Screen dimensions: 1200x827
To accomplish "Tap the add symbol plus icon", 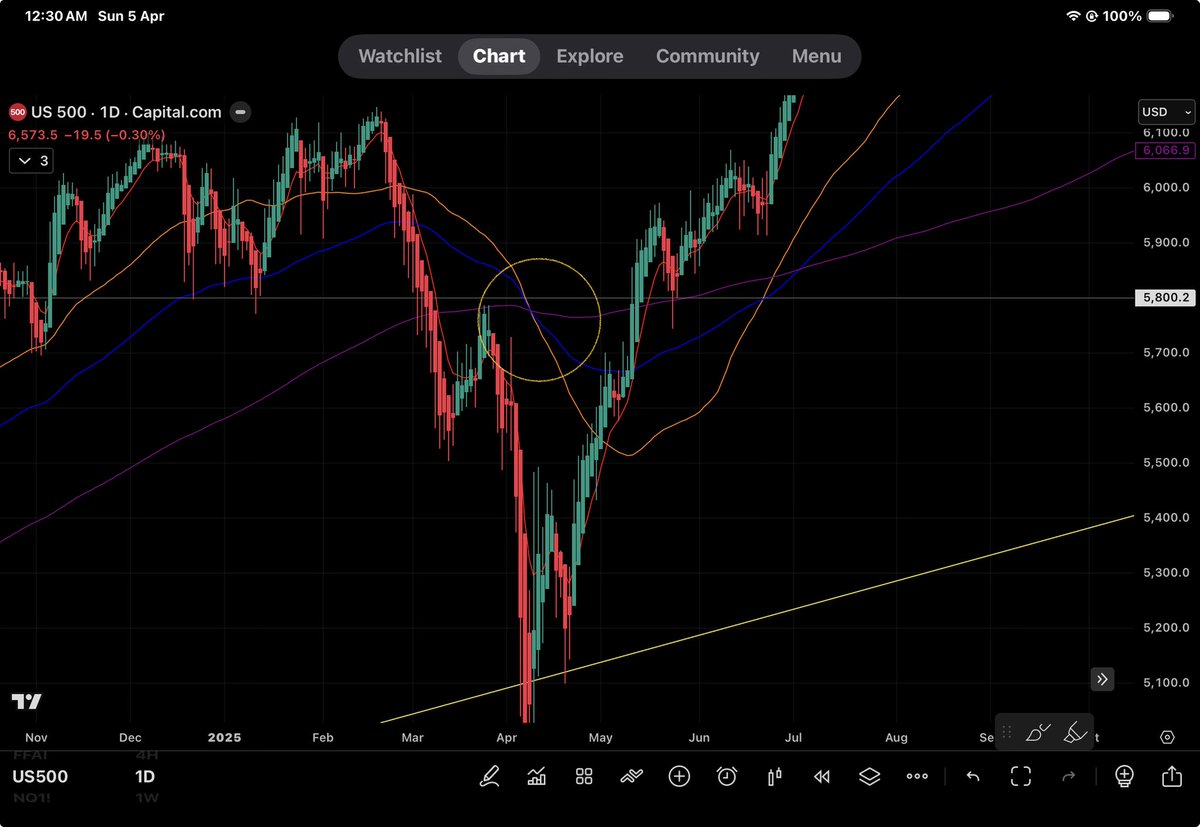I will [679, 776].
